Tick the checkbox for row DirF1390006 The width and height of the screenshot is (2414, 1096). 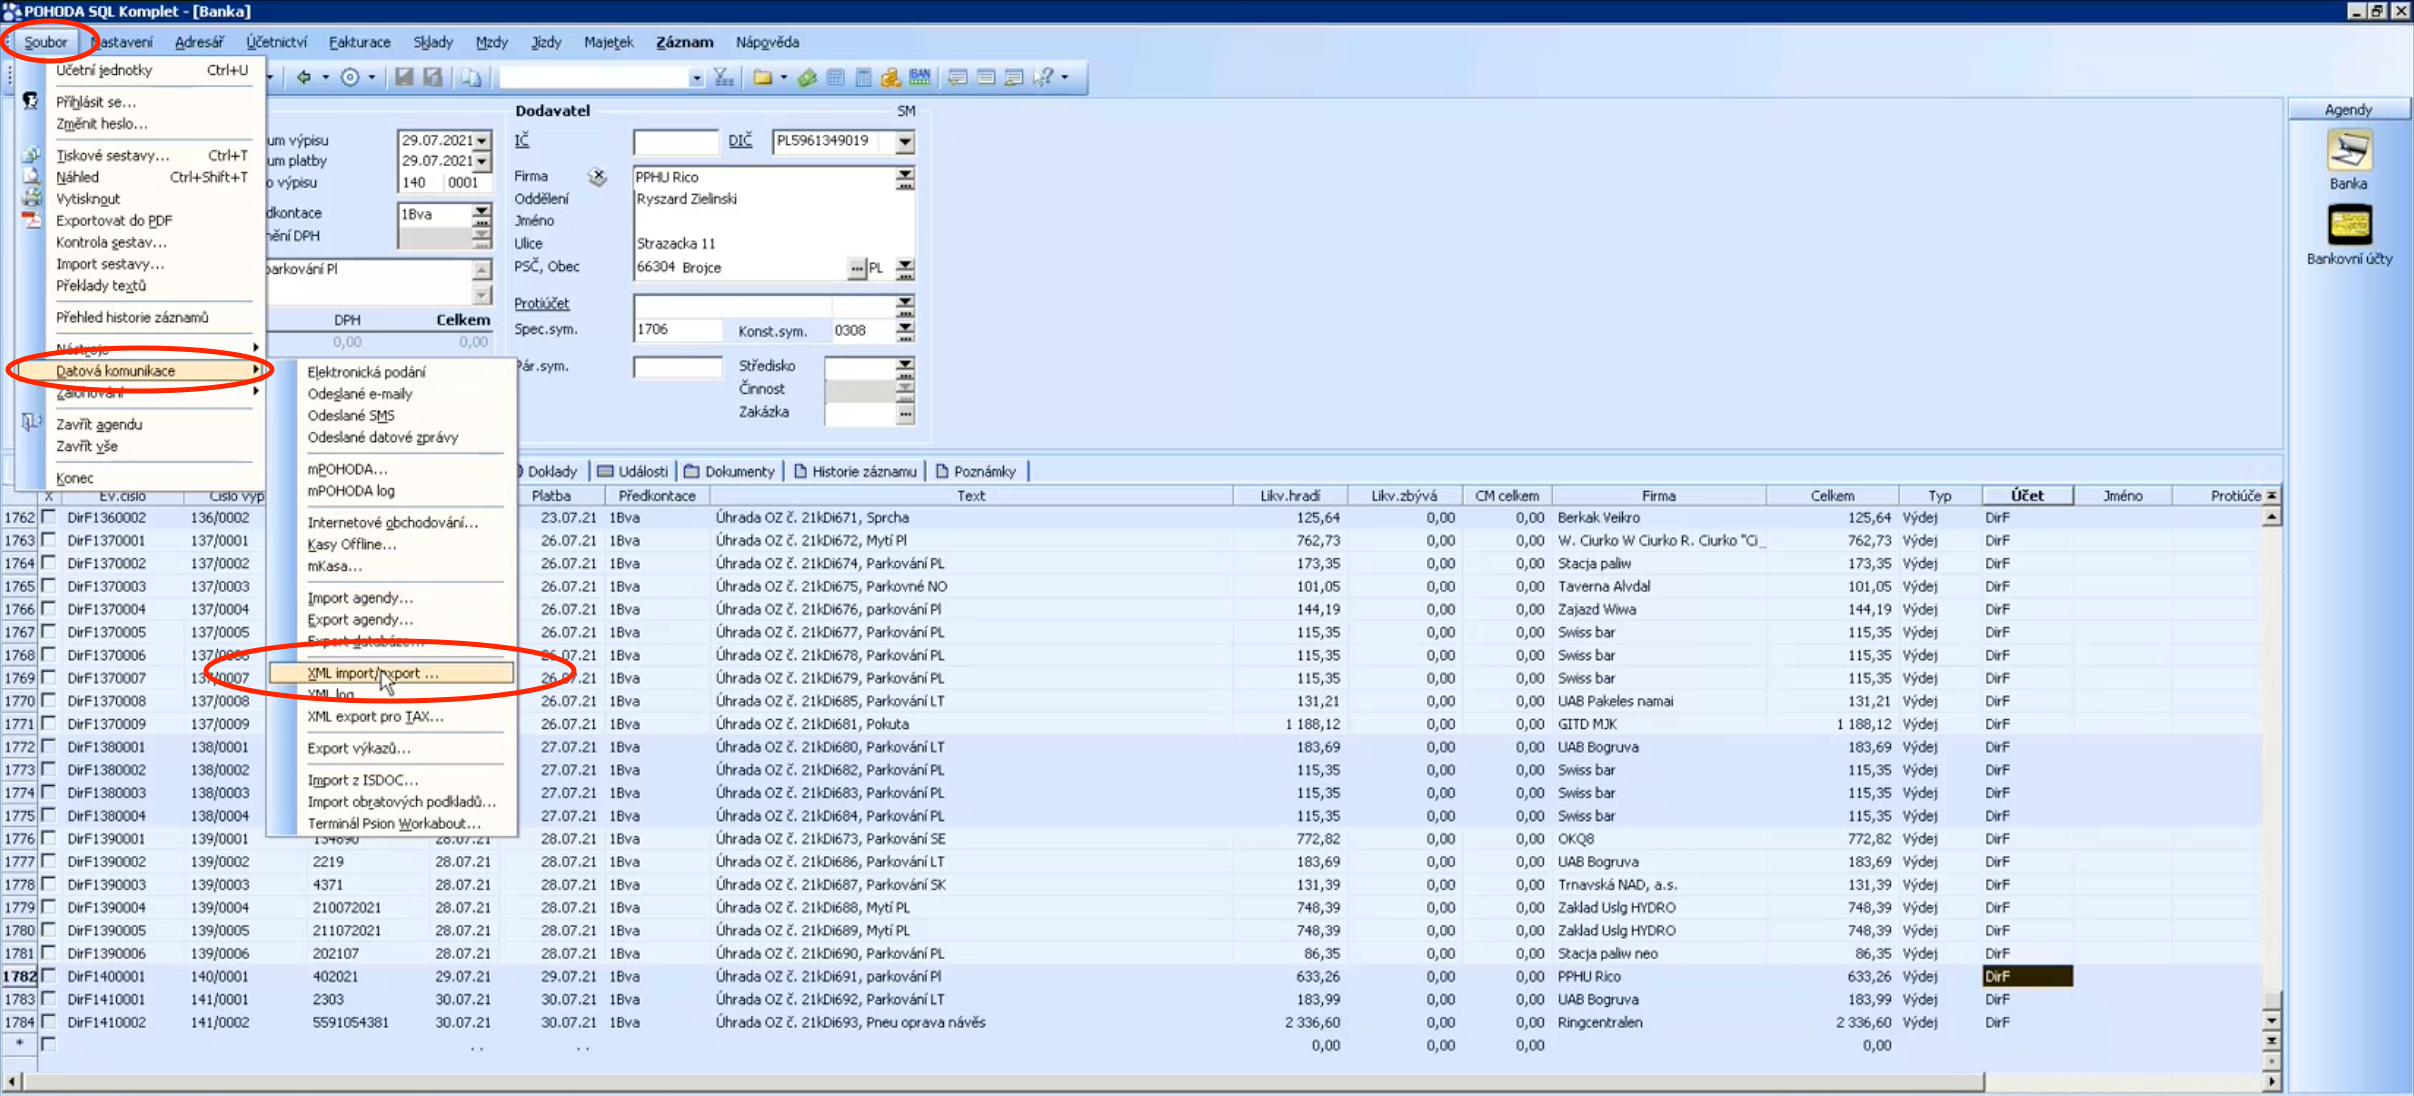(x=48, y=953)
